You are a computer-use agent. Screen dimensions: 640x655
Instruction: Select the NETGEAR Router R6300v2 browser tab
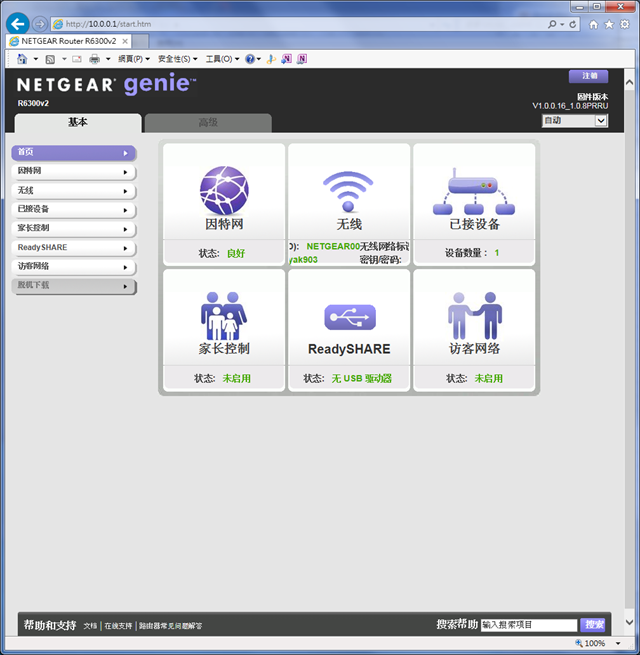tap(69, 41)
